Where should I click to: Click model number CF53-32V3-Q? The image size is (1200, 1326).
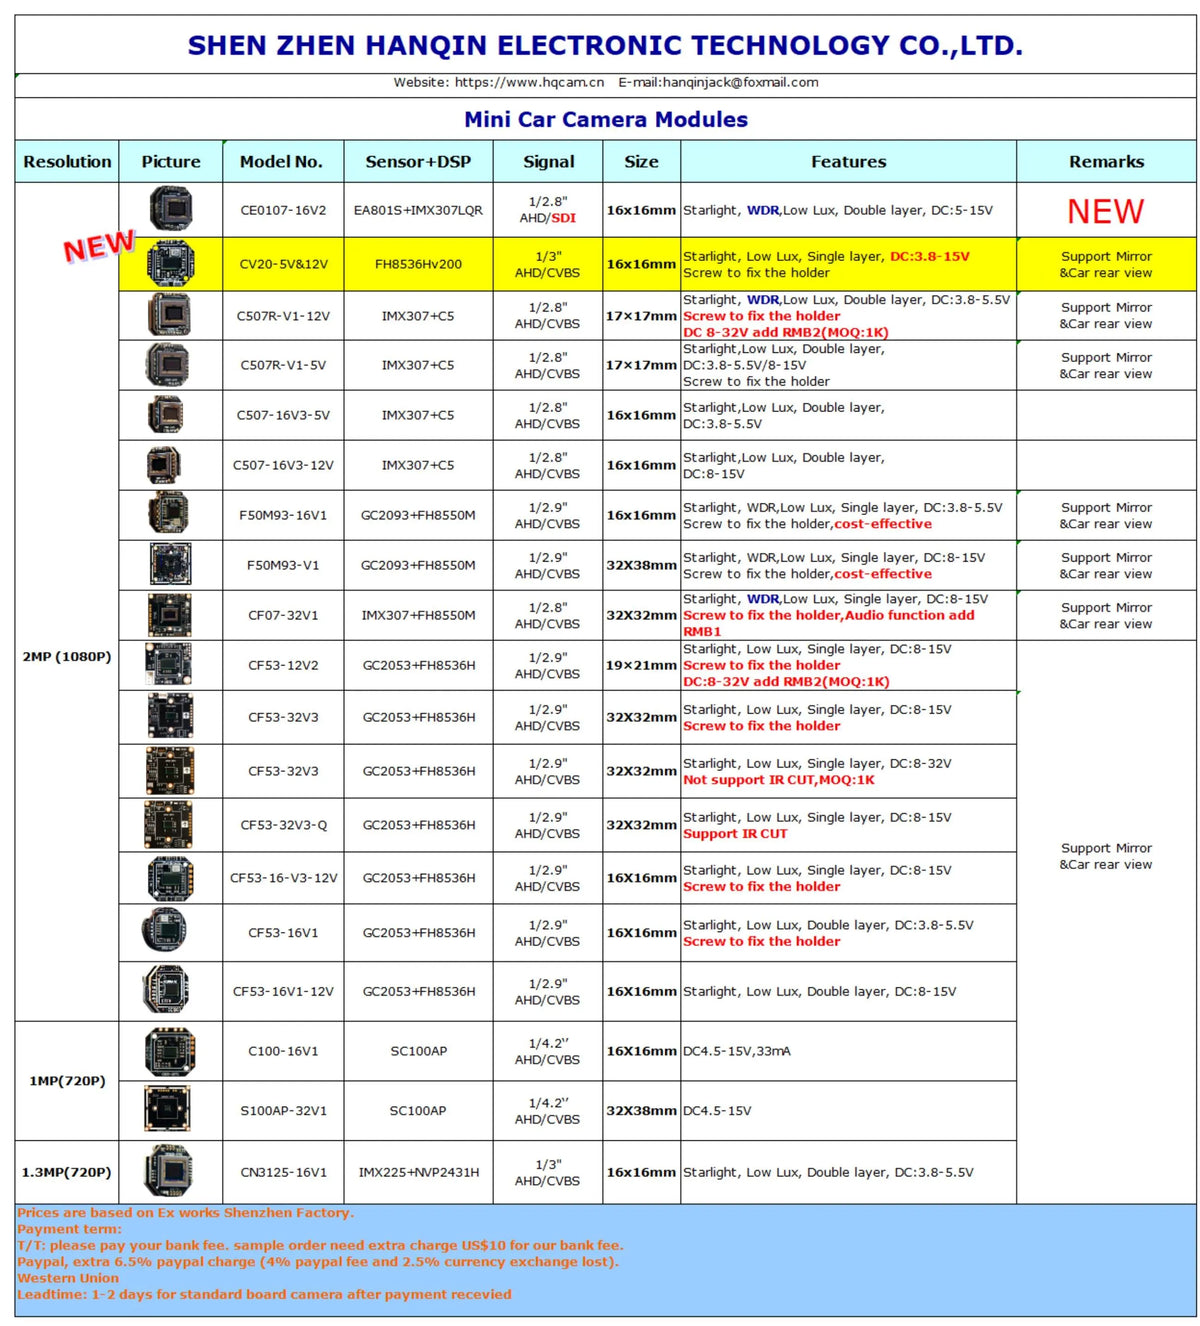tap(283, 825)
